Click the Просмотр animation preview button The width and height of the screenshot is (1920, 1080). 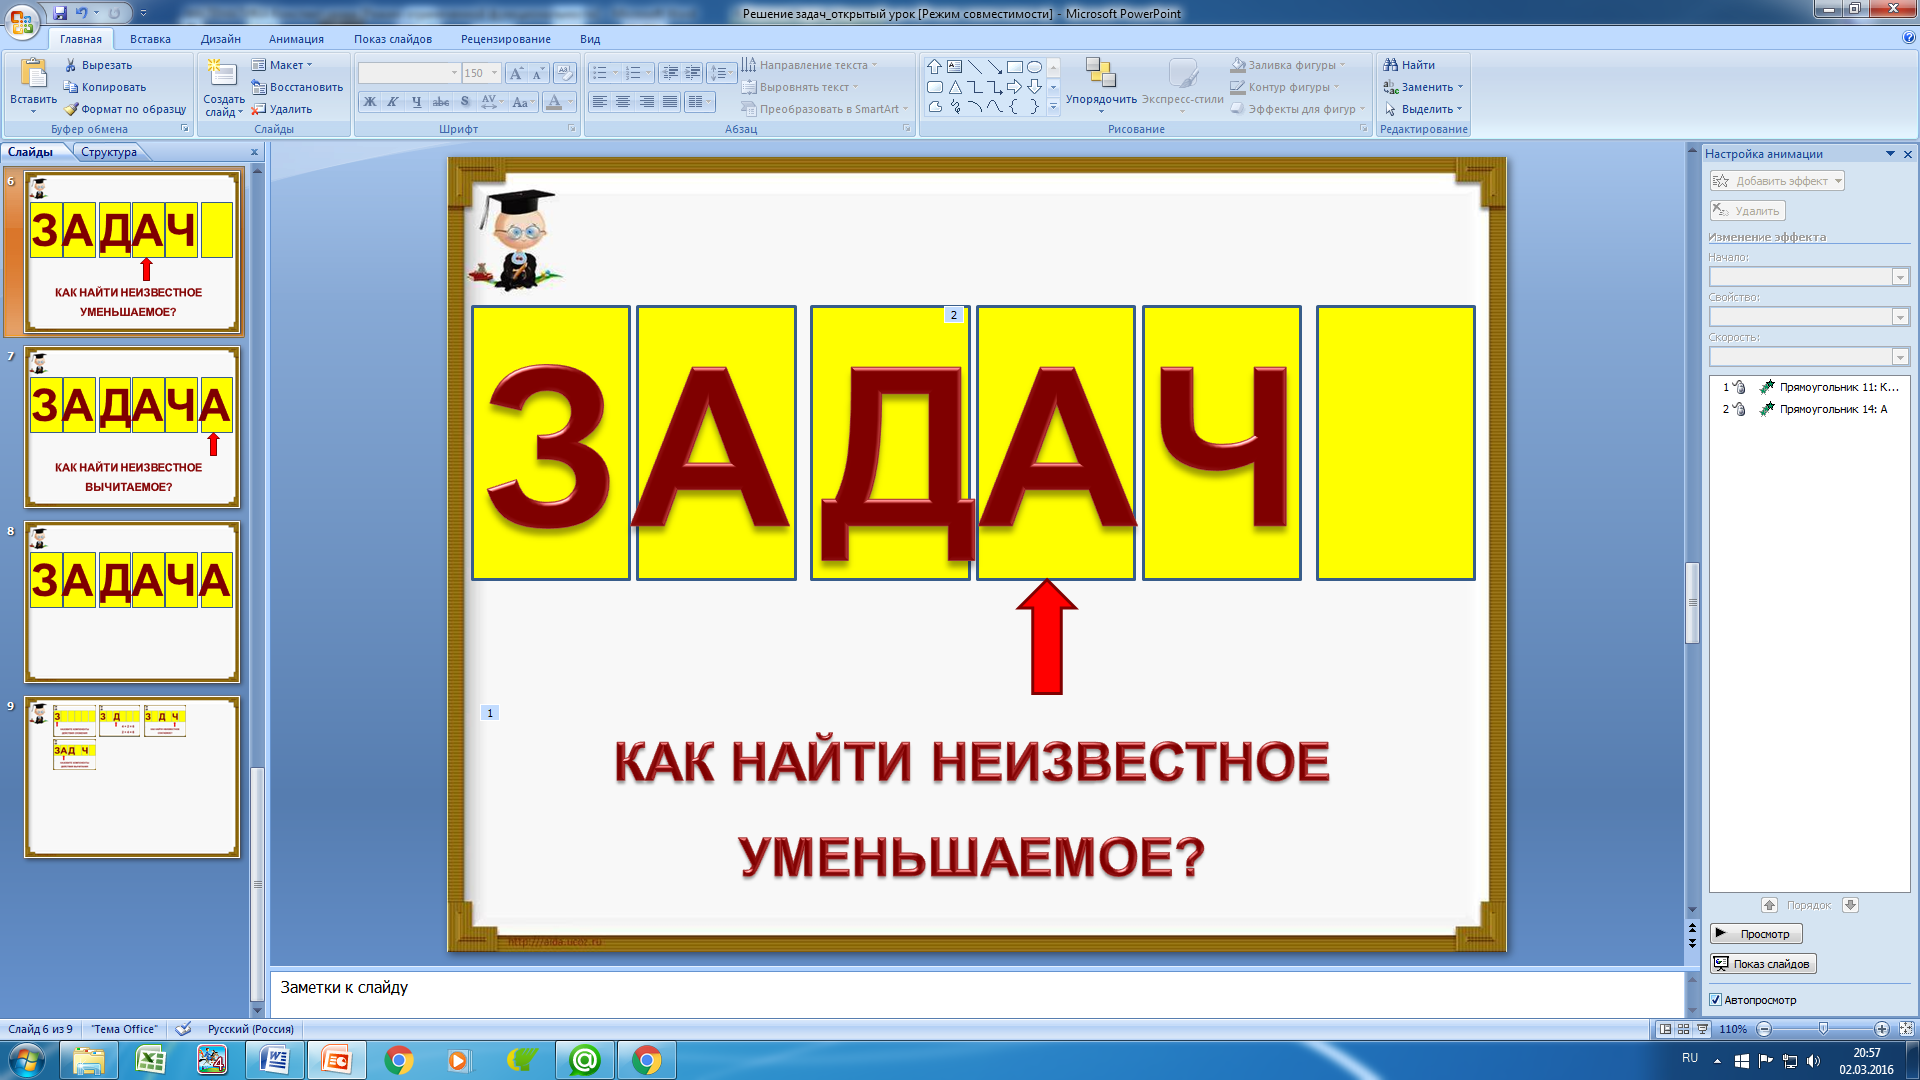[x=1756, y=934]
